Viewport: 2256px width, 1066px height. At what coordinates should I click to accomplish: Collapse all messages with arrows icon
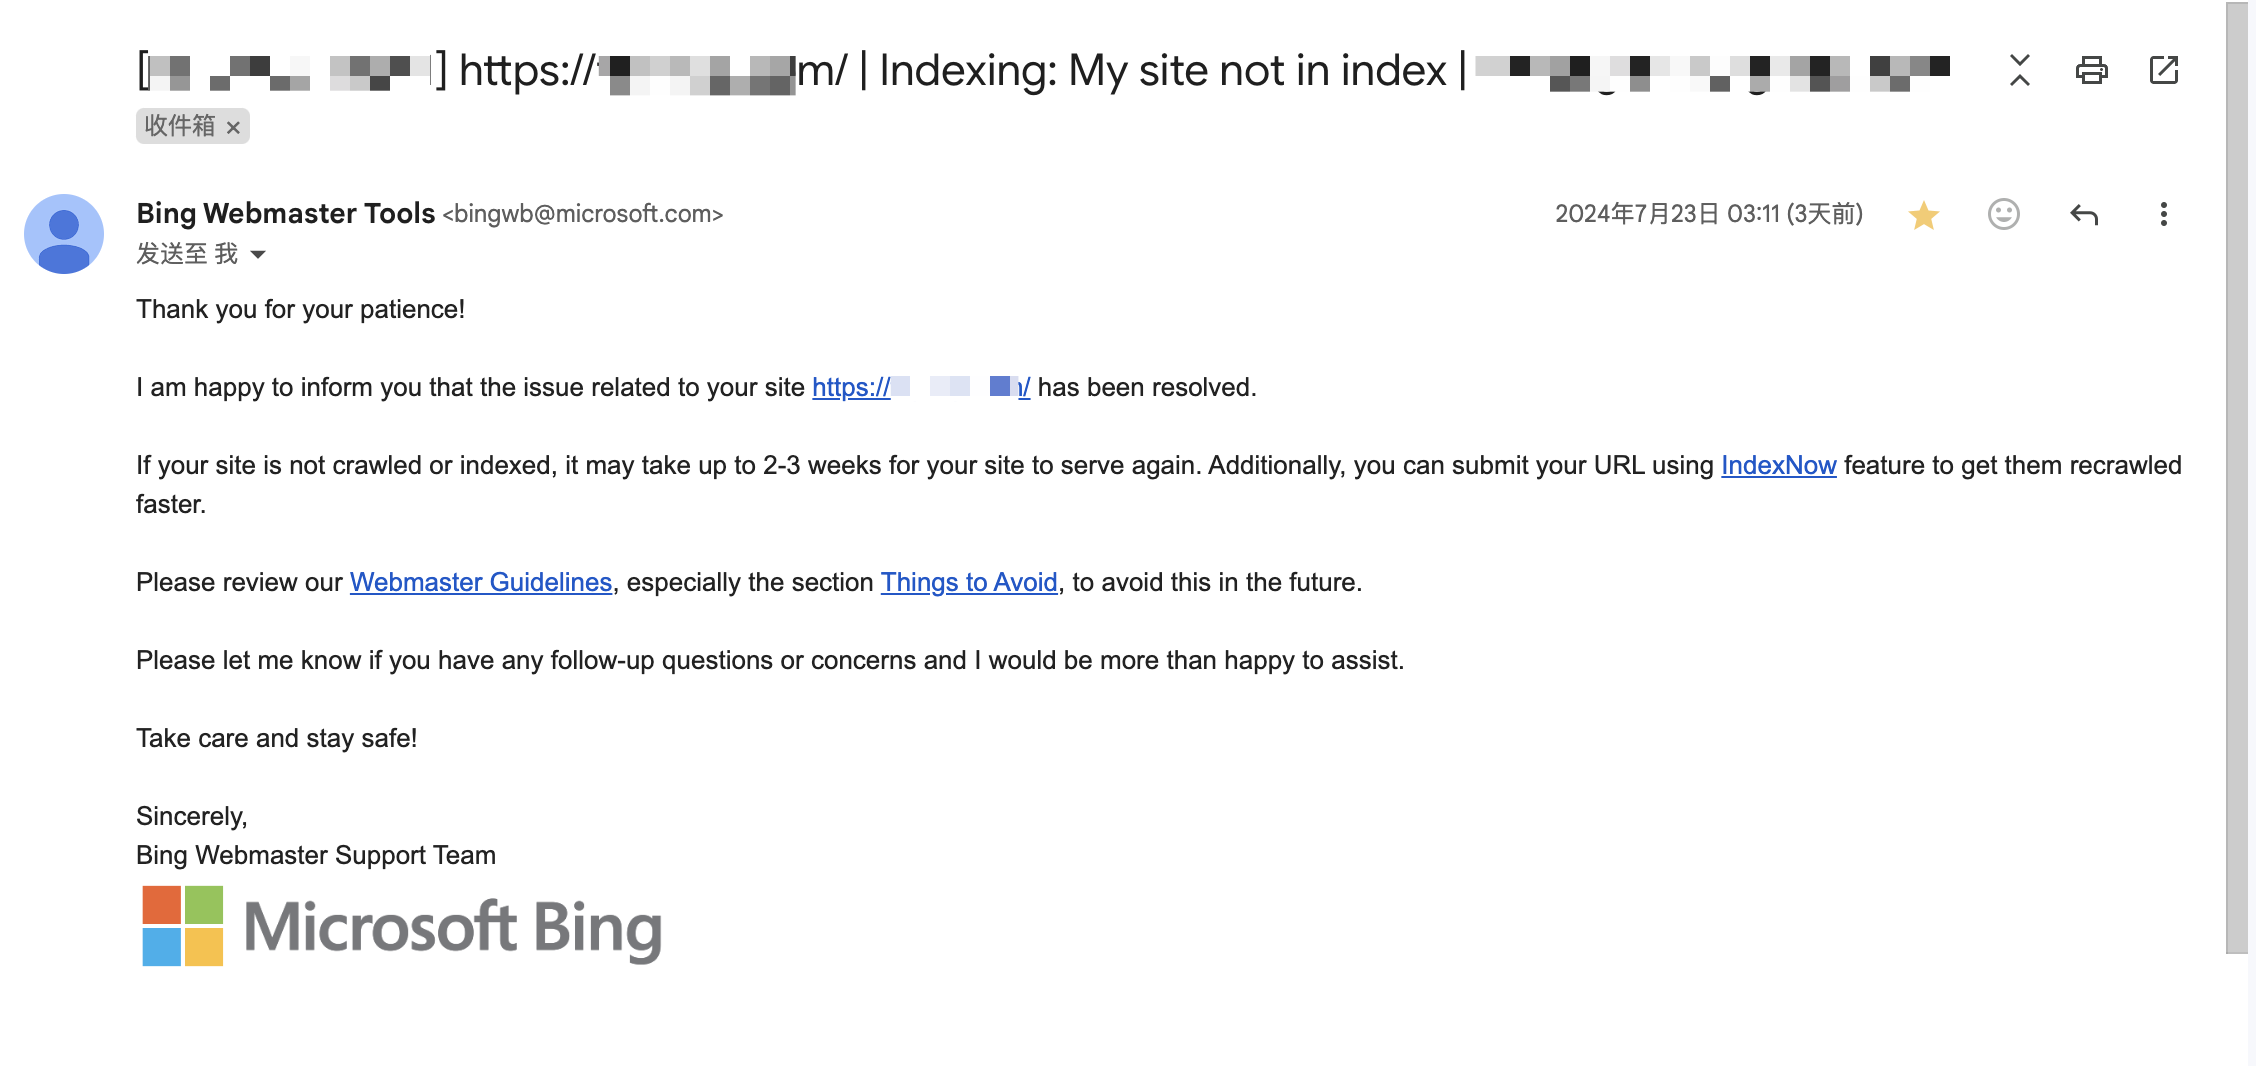click(x=2020, y=70)
